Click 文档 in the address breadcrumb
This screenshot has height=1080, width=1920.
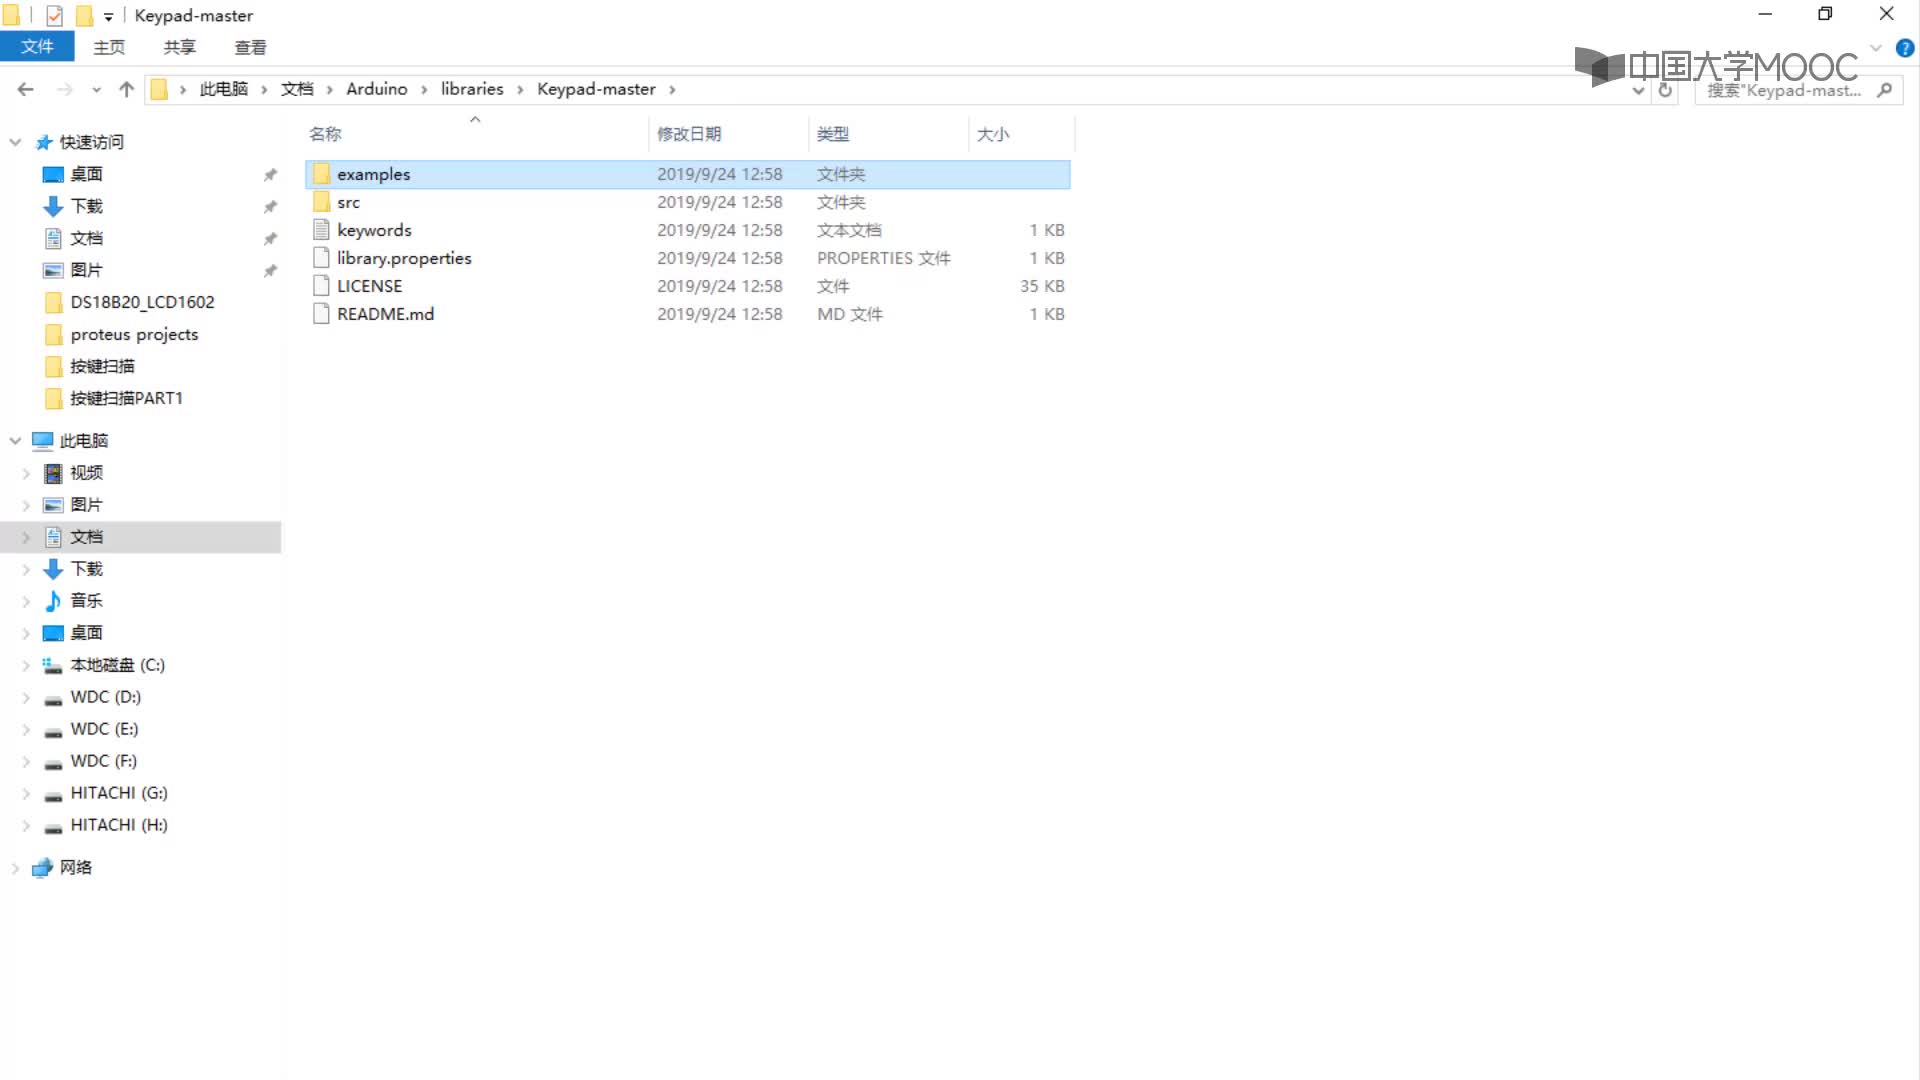point(297,89)
